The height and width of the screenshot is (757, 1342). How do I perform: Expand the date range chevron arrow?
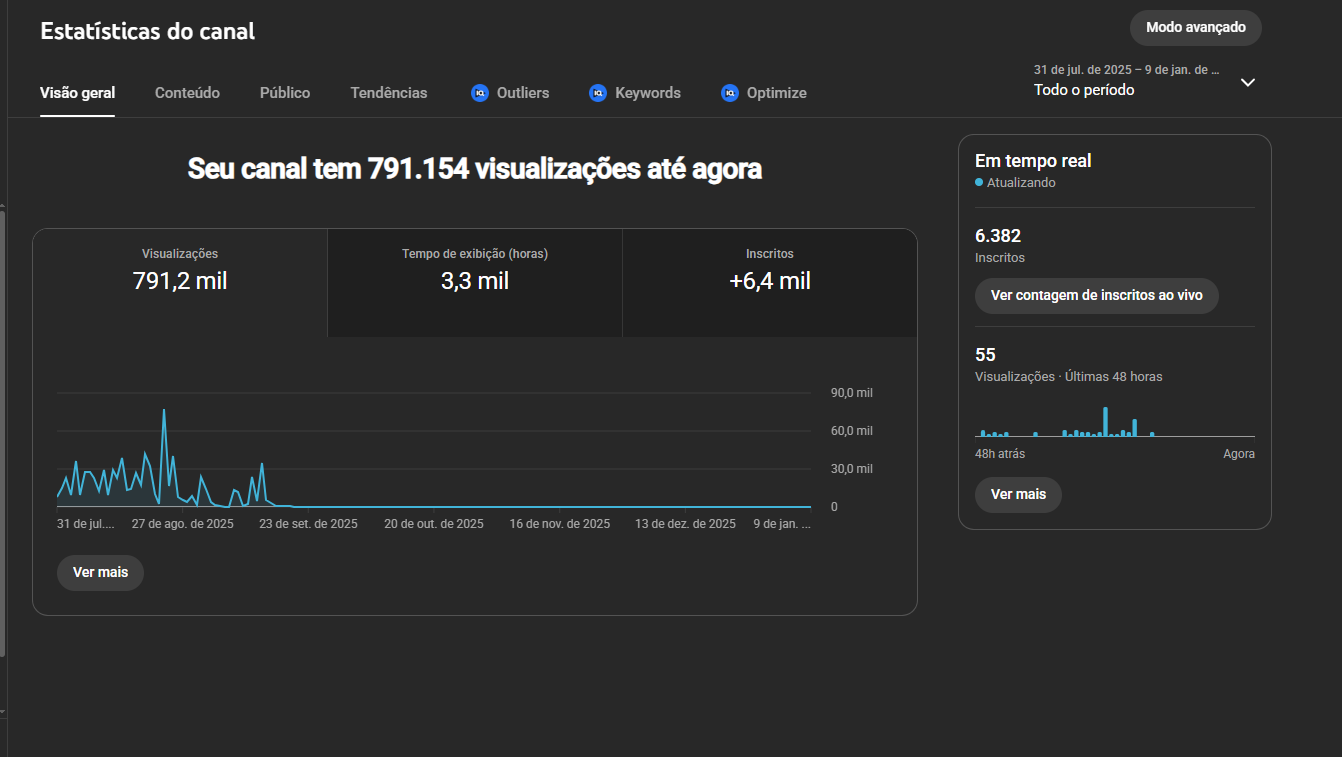tap(1247, 82)
